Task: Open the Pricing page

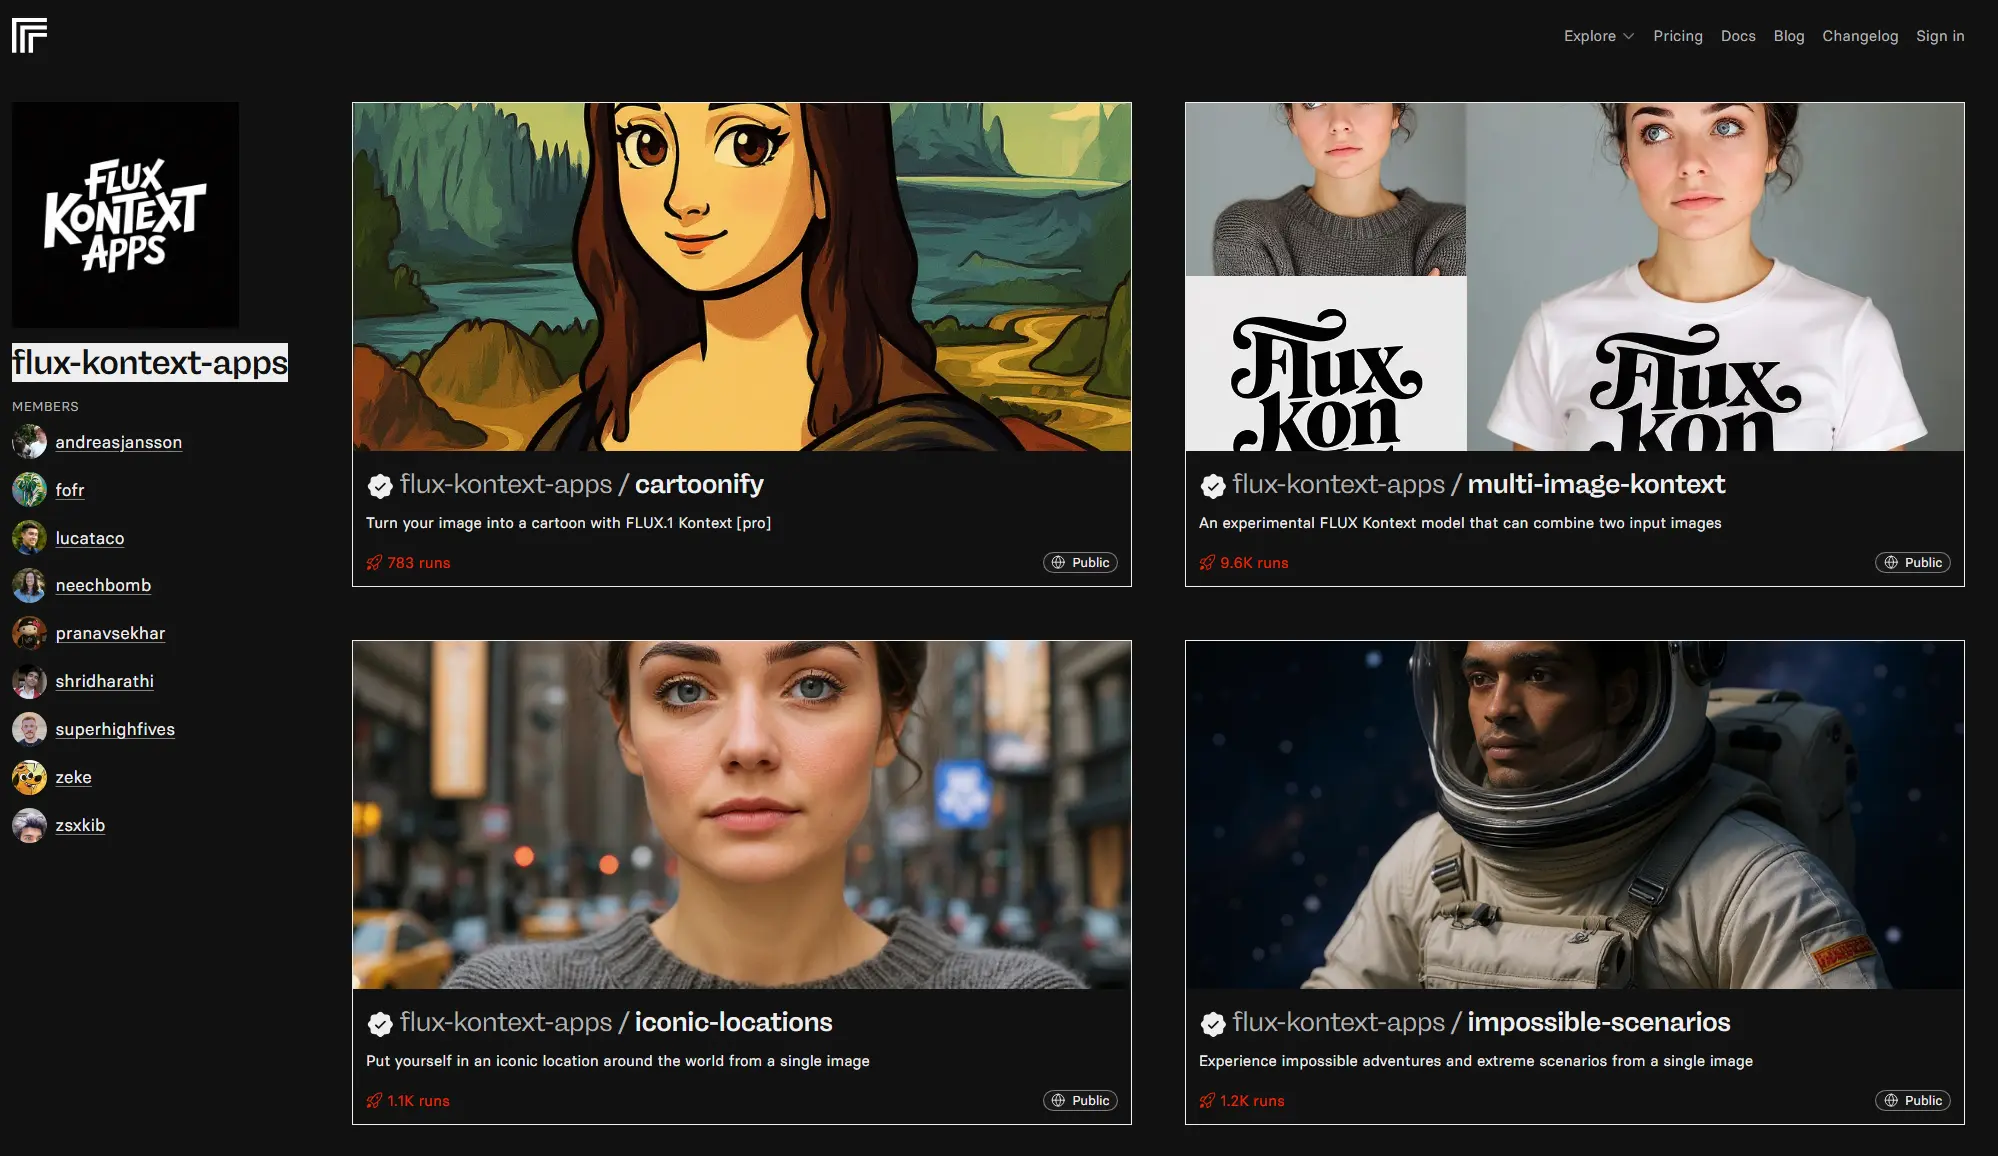Action: [1677, 36]
